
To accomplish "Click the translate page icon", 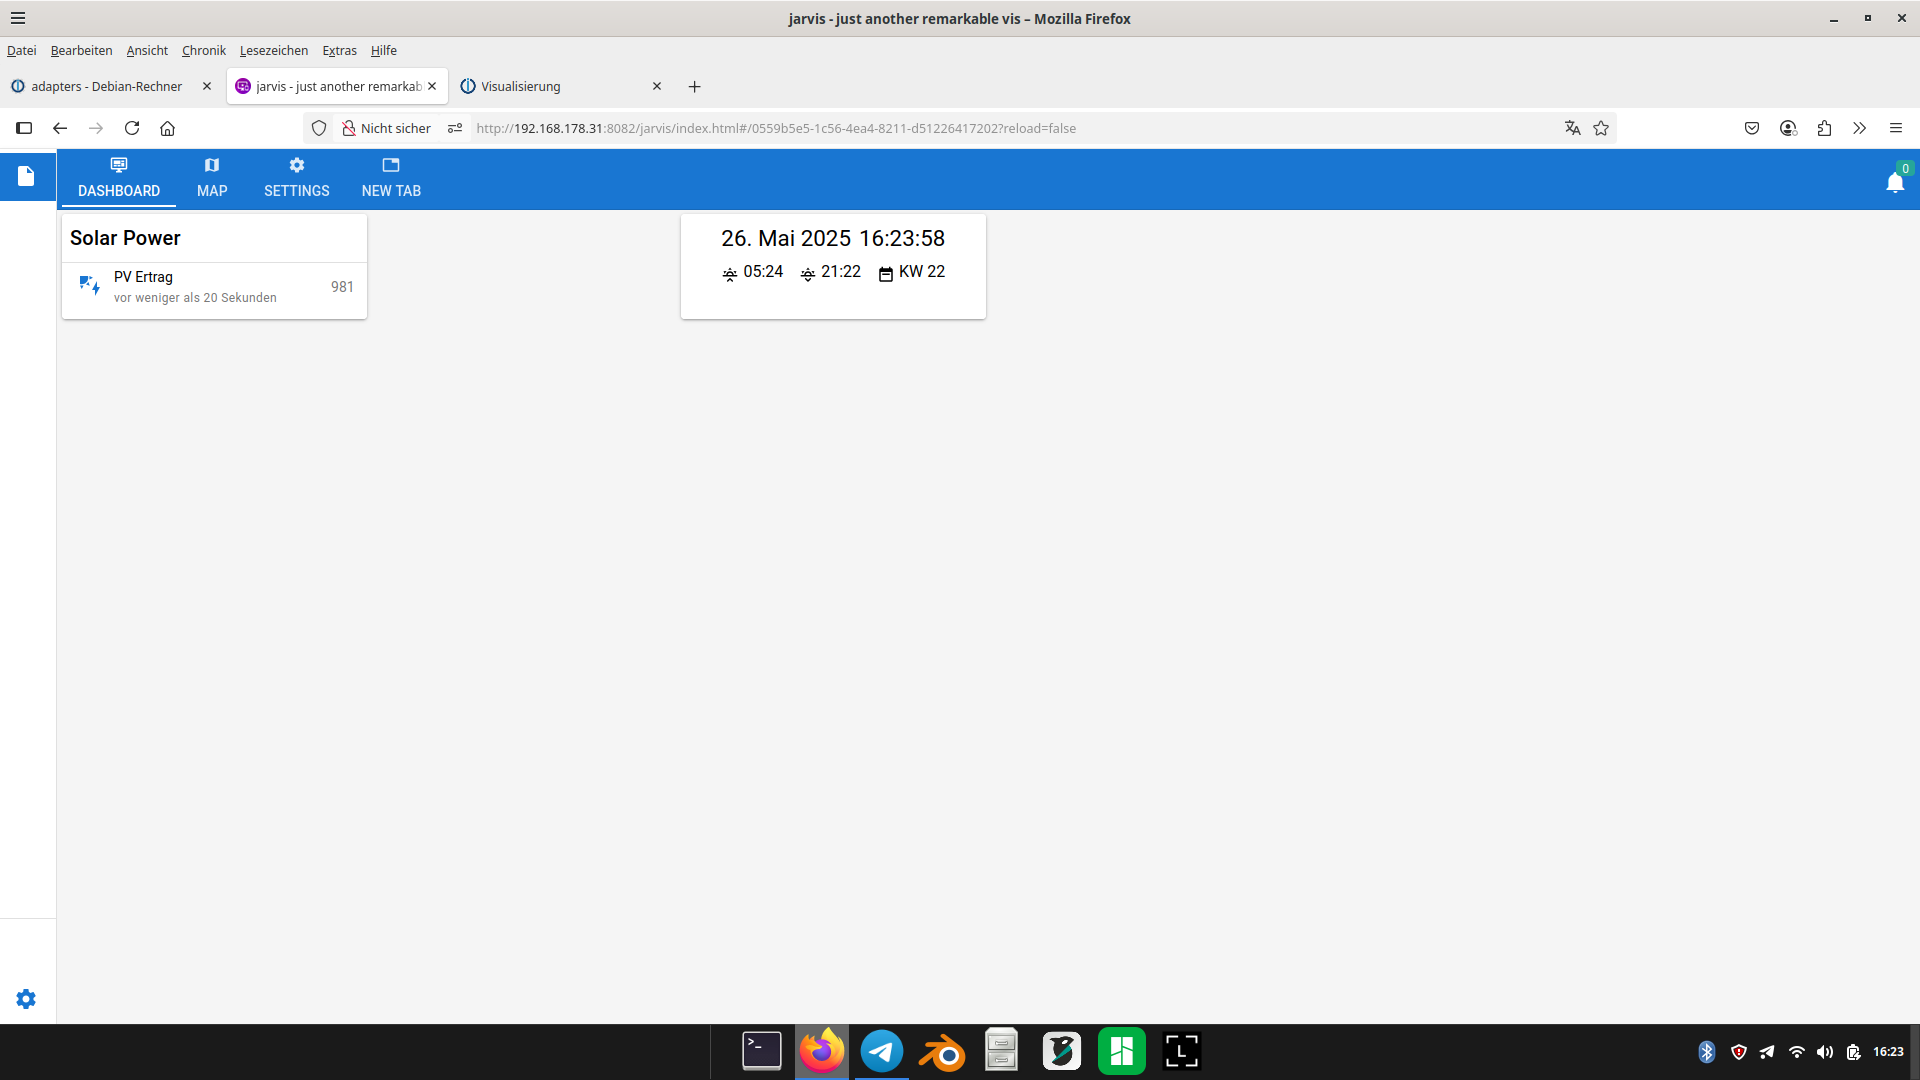I will [x=1573, y=128].
